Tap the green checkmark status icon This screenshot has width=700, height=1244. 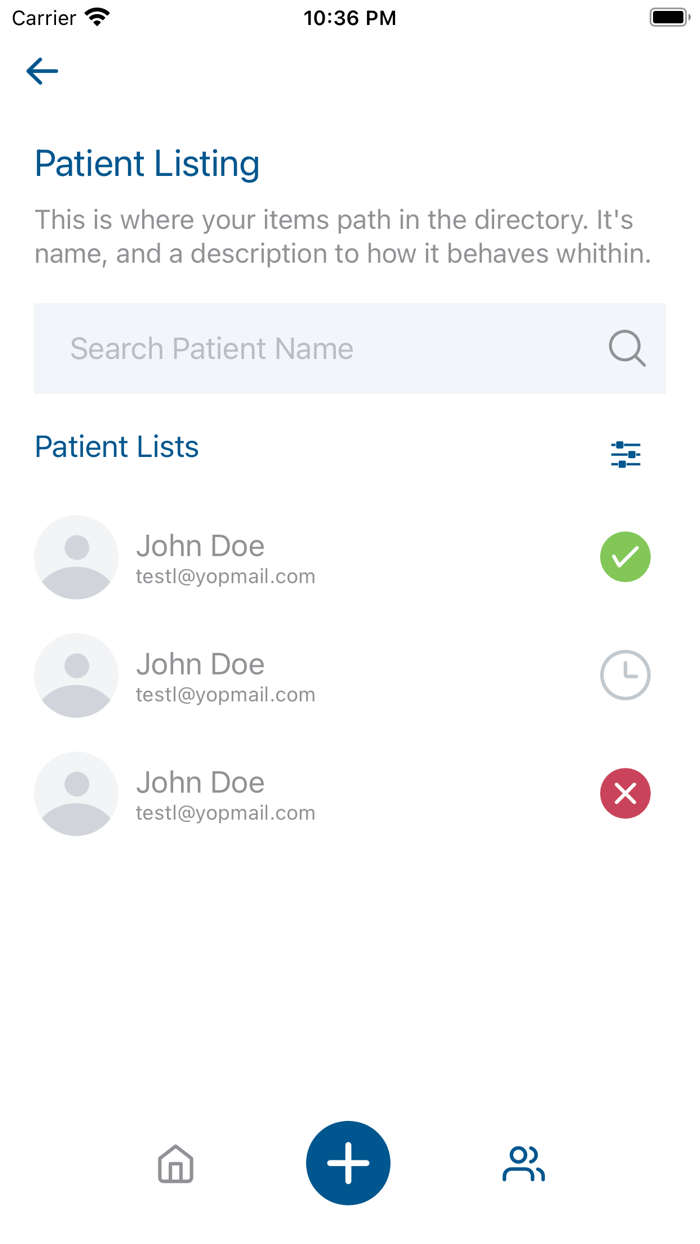point(625,557)
